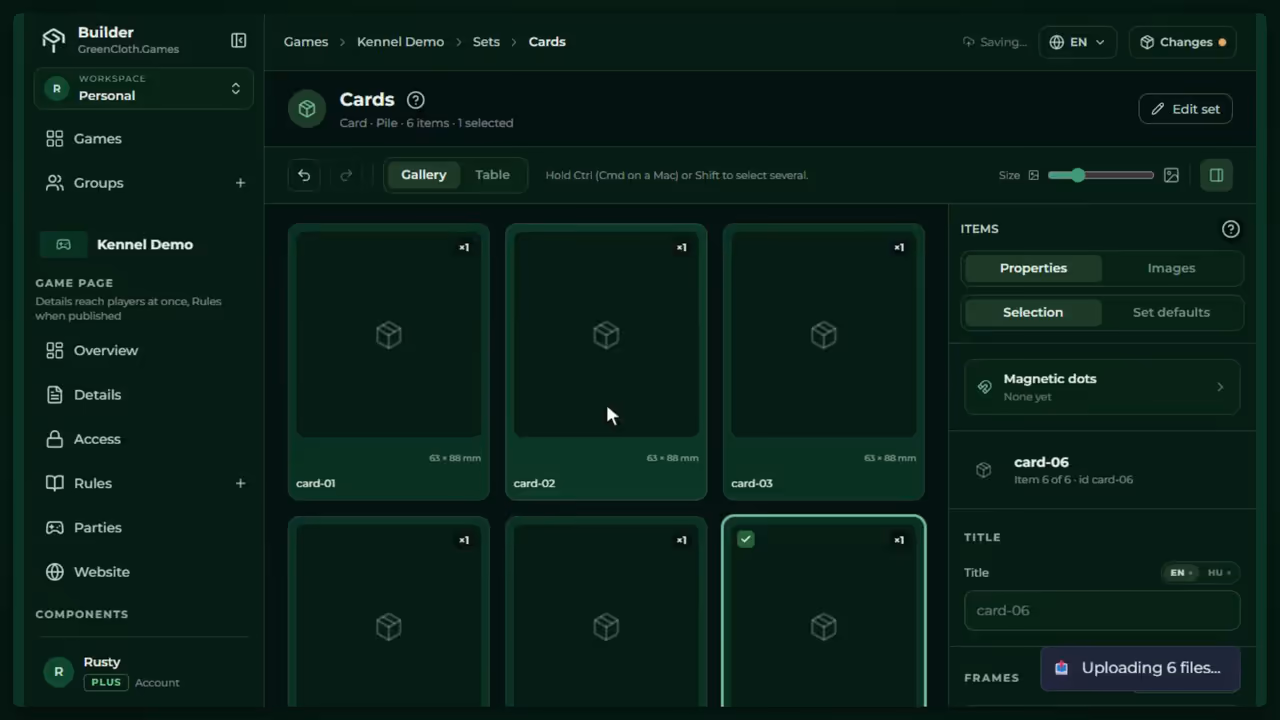The height and width of the screenshot is (720, 1280).
Task: Open the Personal workspace switcher
Action: 143,88
